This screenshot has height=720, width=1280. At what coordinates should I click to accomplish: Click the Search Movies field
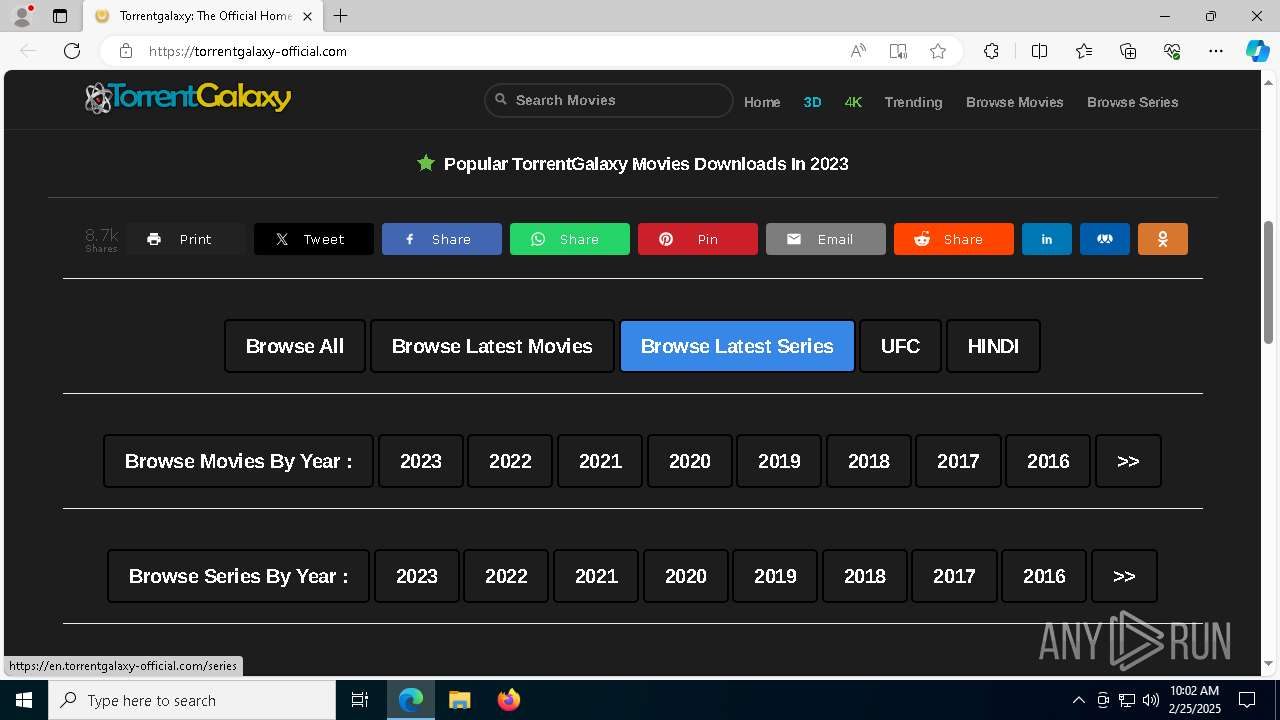(609, 100)
